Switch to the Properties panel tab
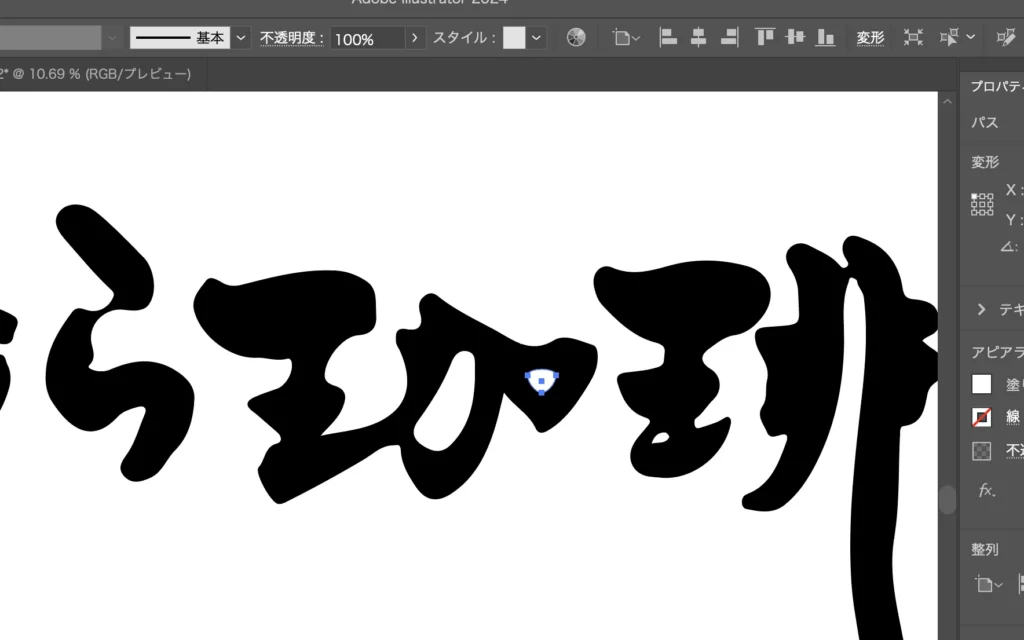This screenshot has width=1024, height=640. click(996, 86)
